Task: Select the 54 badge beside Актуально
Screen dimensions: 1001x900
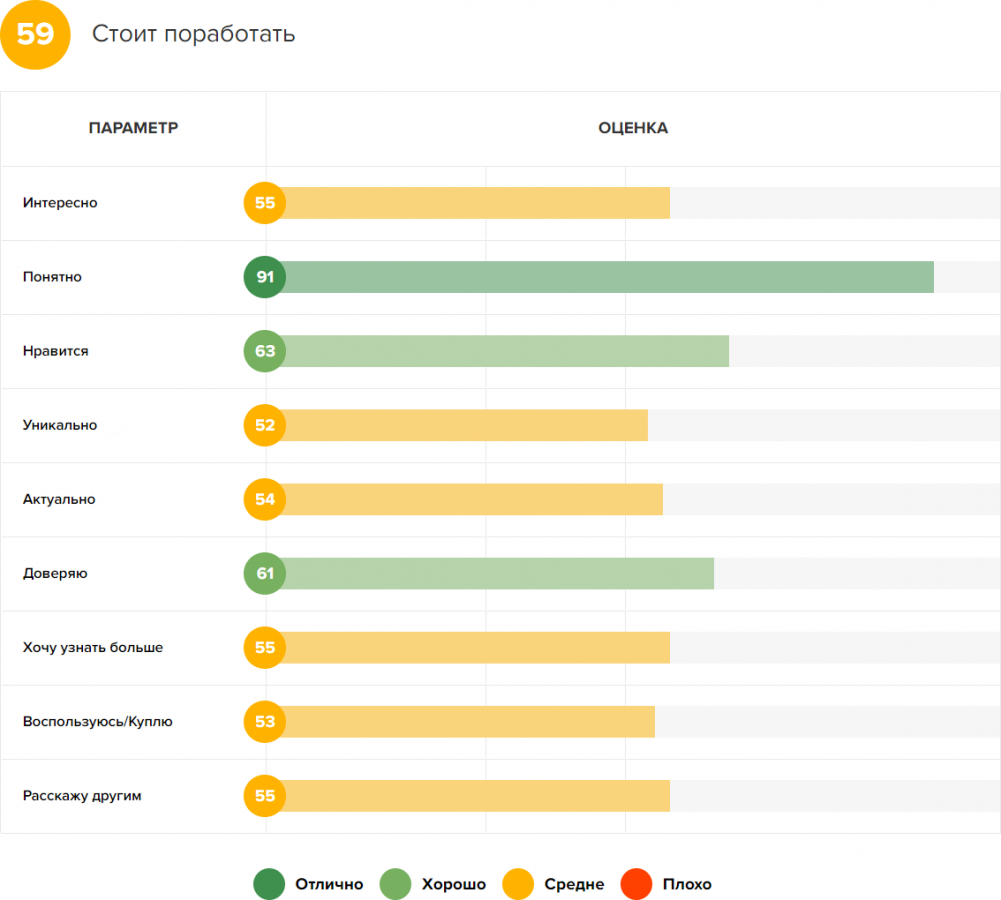Action: pos(265,499)
